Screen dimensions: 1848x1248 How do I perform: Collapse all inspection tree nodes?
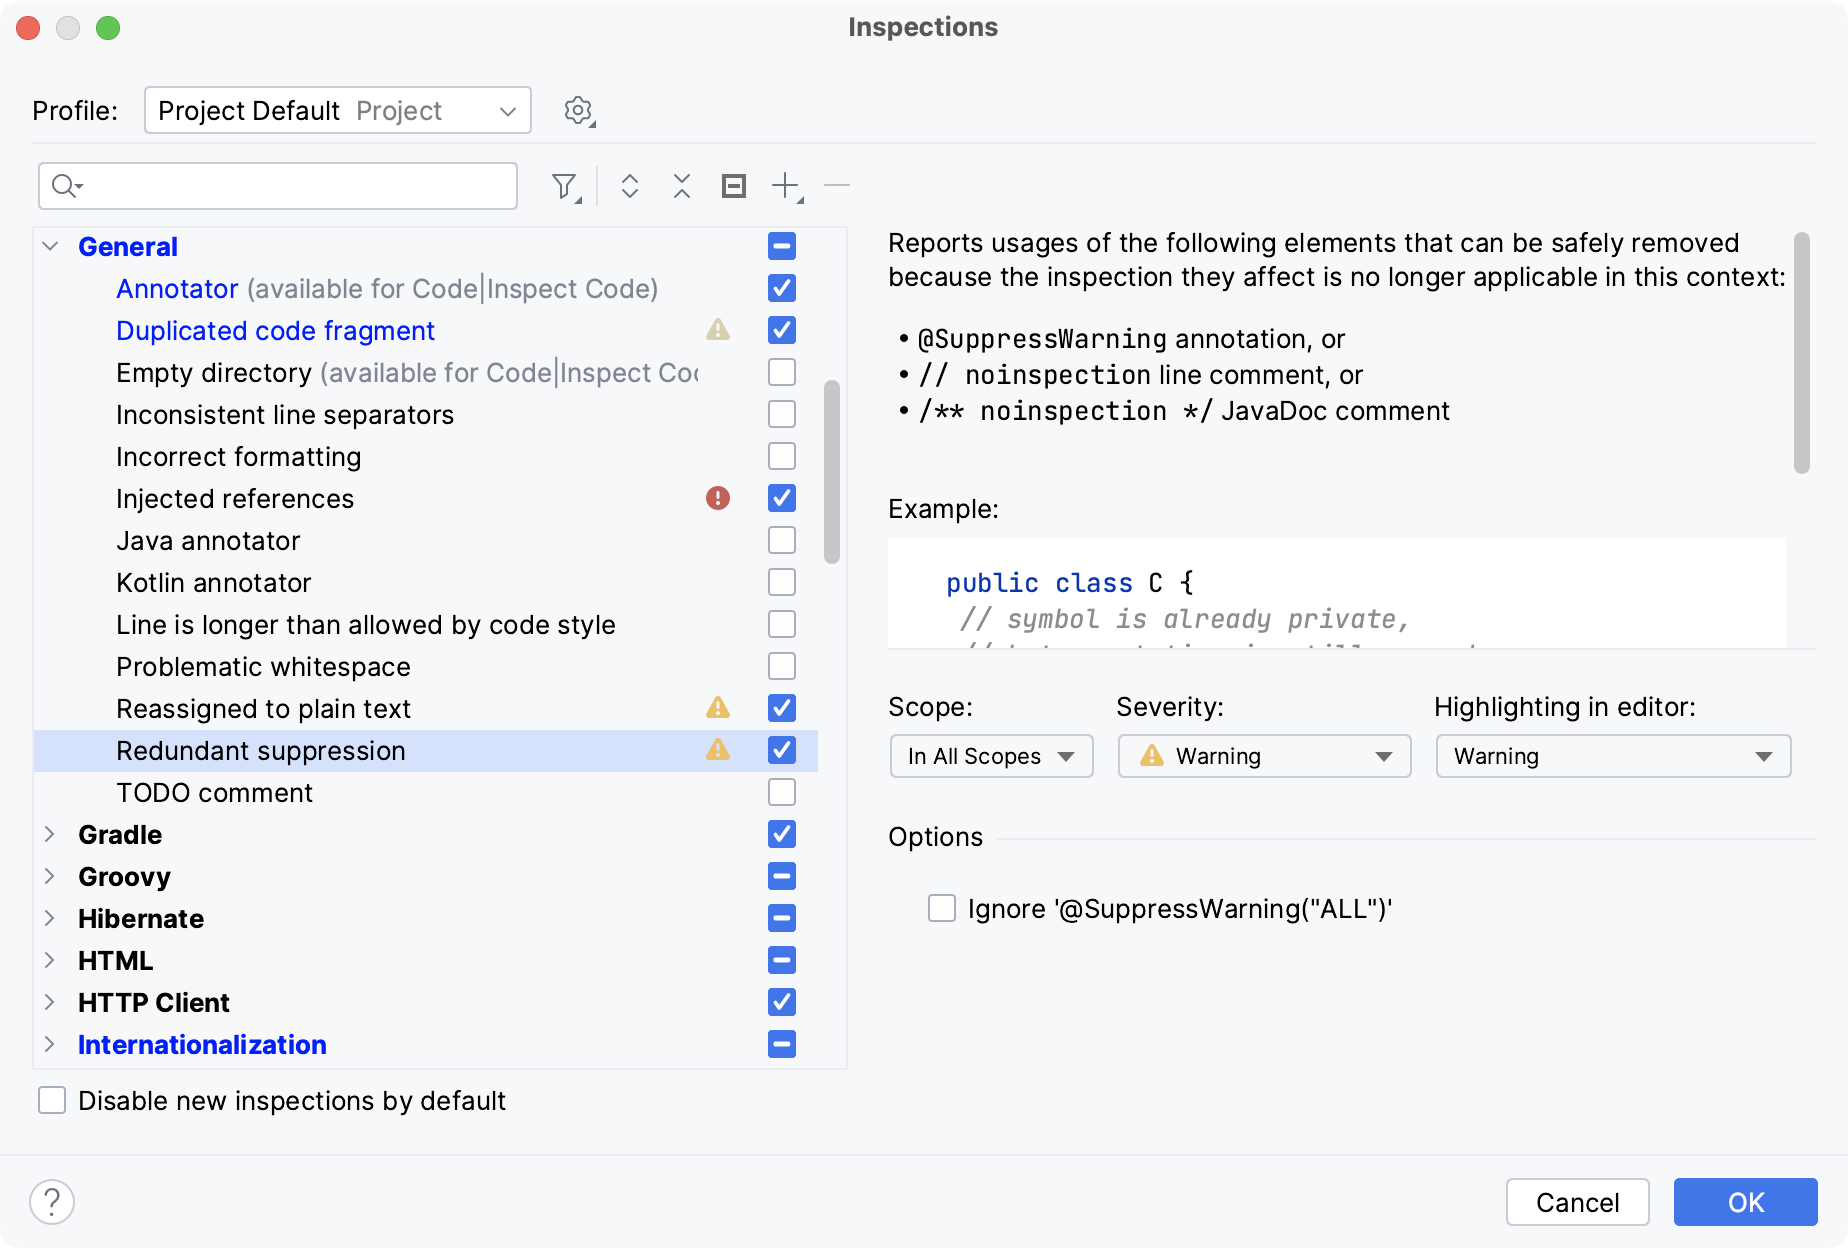(x=682, y=186)
